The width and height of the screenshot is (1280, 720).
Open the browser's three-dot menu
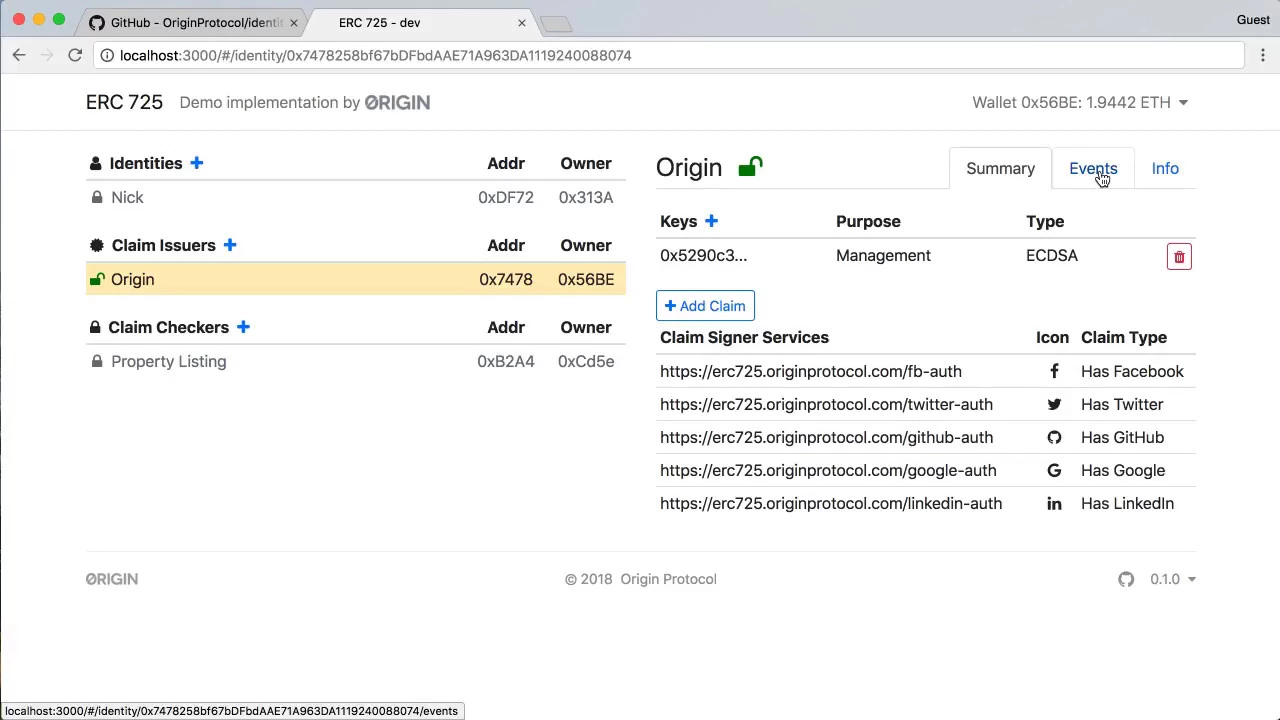pyautogui.click(x=1263, y=55)
